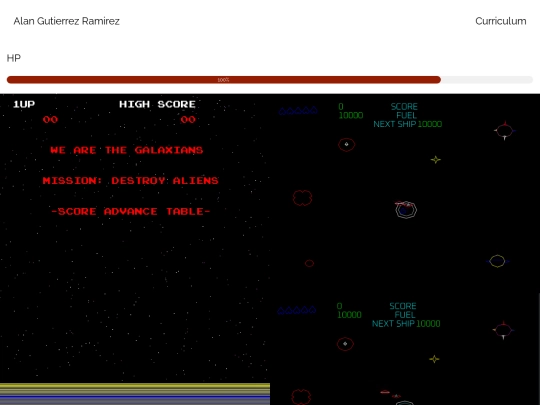Click the white spiral planet with the red ship
This screenshot has width=540, height=405.
point(406,209)
